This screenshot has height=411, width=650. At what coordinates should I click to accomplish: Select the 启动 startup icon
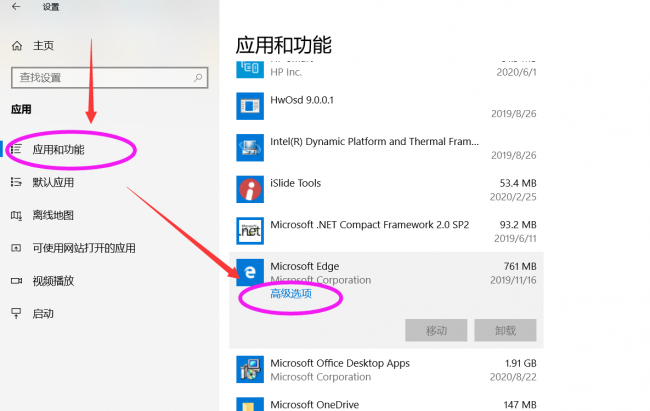coord(16,314)
